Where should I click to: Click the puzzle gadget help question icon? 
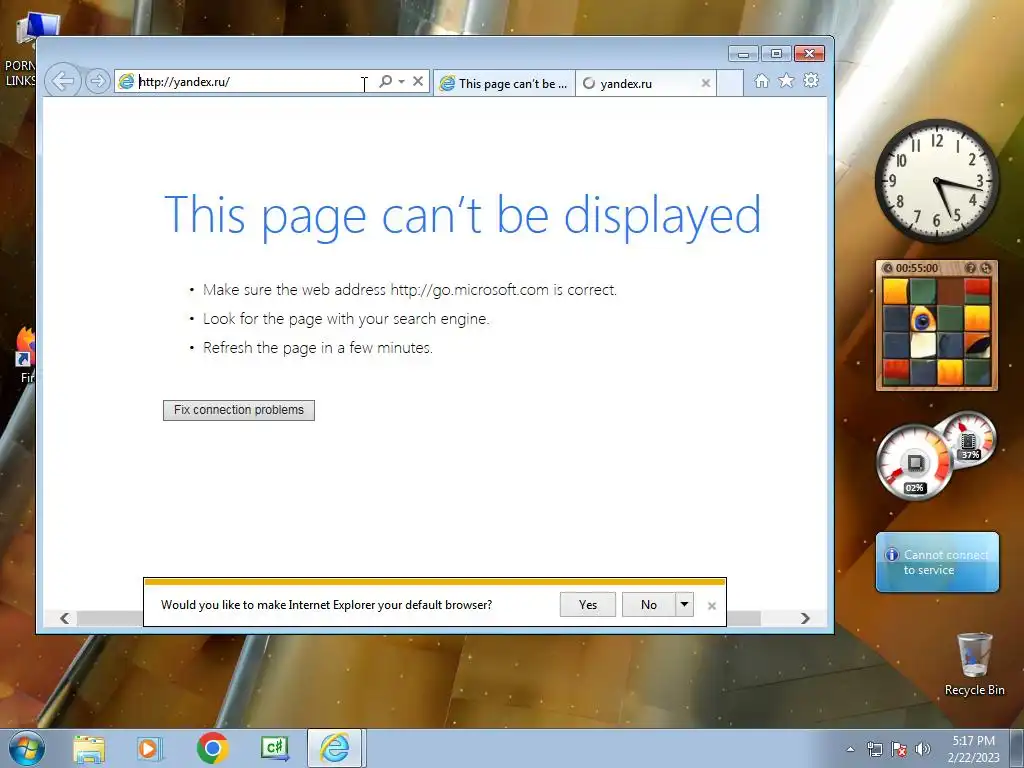(x=970, y=268)
